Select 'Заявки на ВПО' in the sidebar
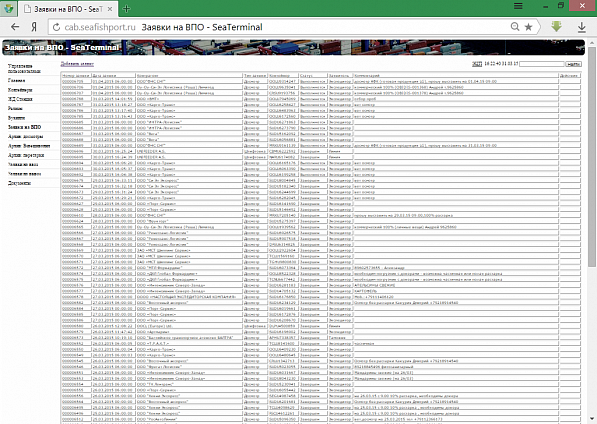Image resolution: width=597 pixels, height=424 pixels. (24, 127)
